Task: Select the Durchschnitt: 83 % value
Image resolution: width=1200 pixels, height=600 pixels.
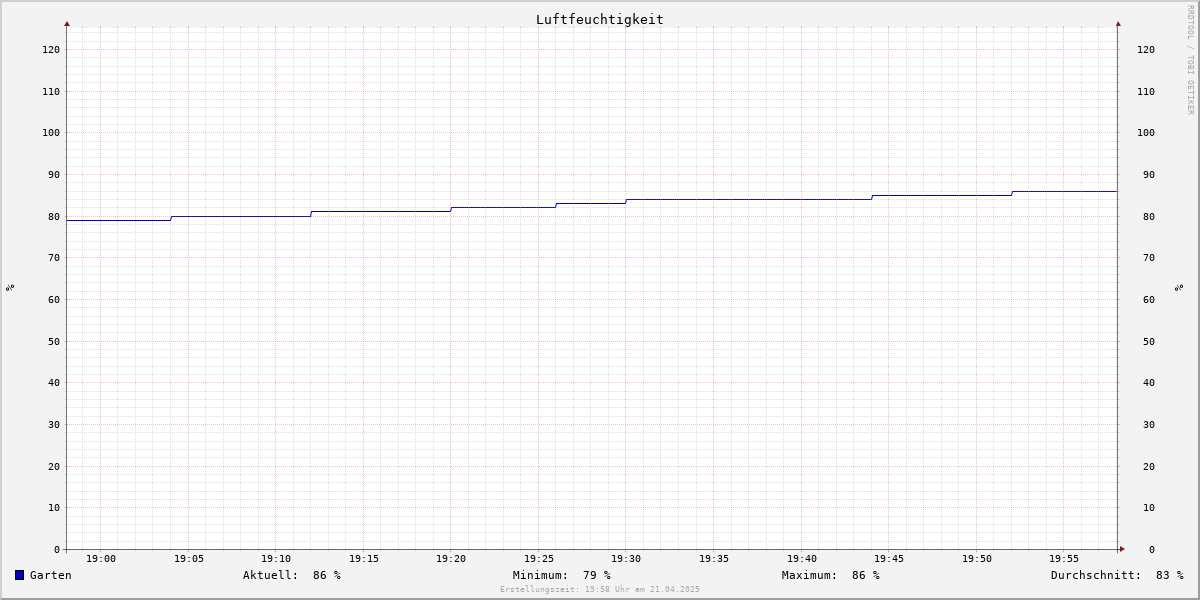Action: (1117, 575)
